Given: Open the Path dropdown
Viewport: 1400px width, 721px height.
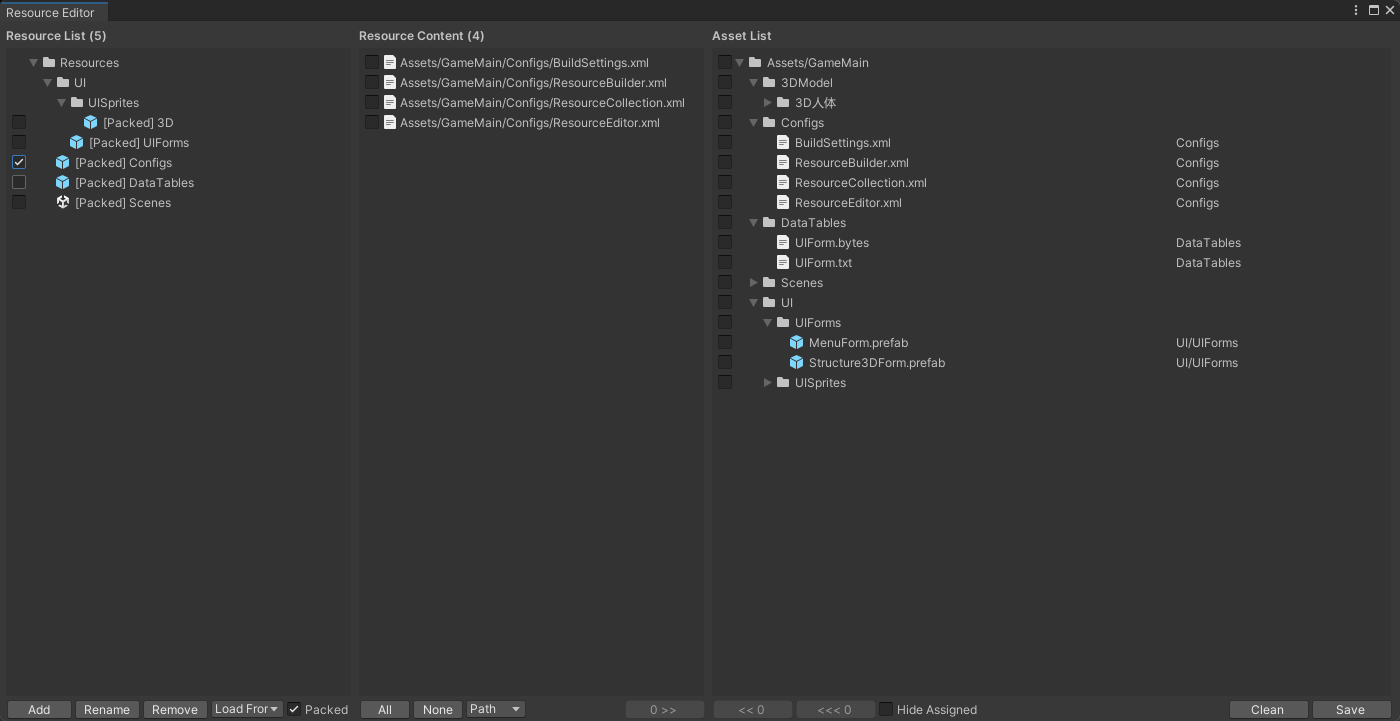Looking at the screenshot, I should [495, 708].
